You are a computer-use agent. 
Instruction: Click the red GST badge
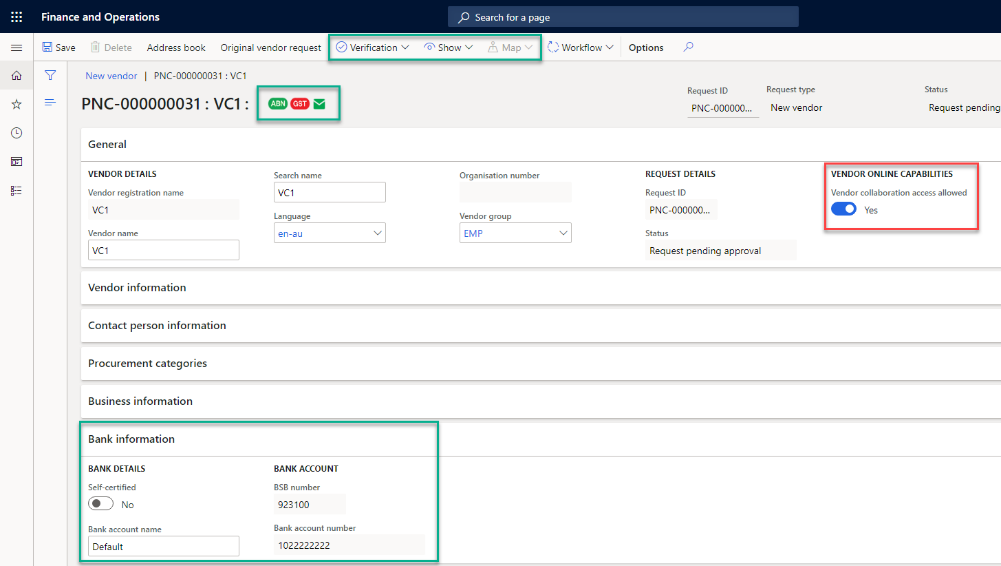pyautogui.click(x=299, y=103)
